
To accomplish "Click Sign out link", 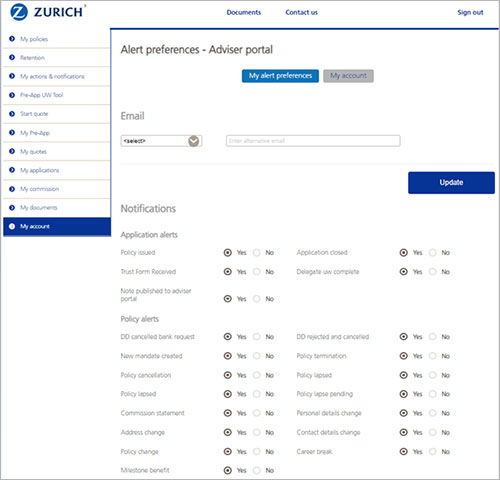I will [470, 12].
